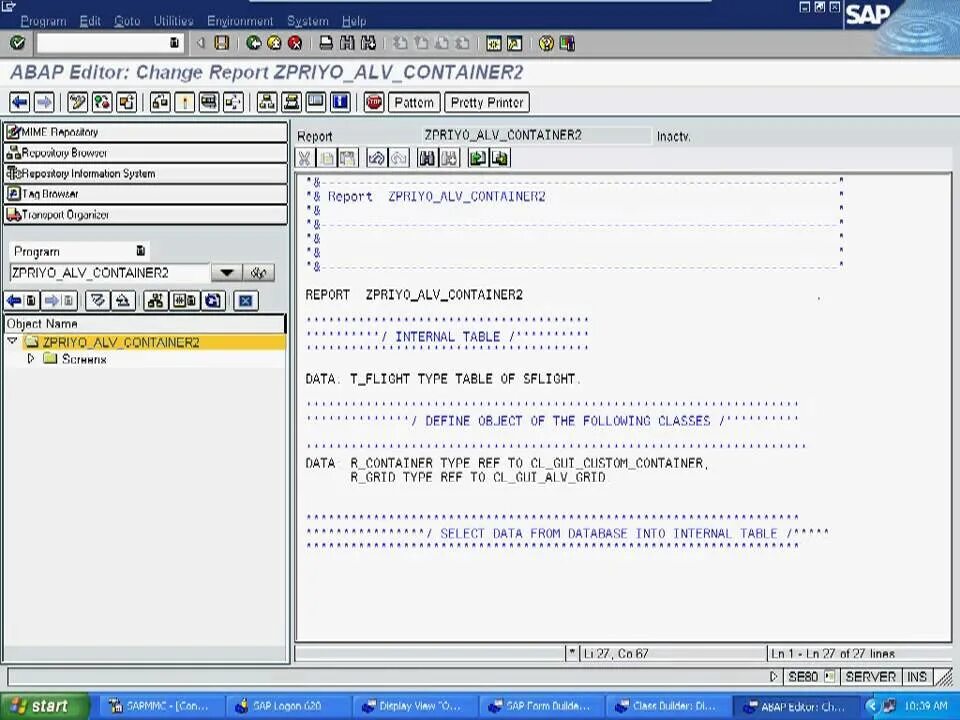Click the green Upload icon in editor toolbar
960x720 pixels.
click(x=478, y=159)
